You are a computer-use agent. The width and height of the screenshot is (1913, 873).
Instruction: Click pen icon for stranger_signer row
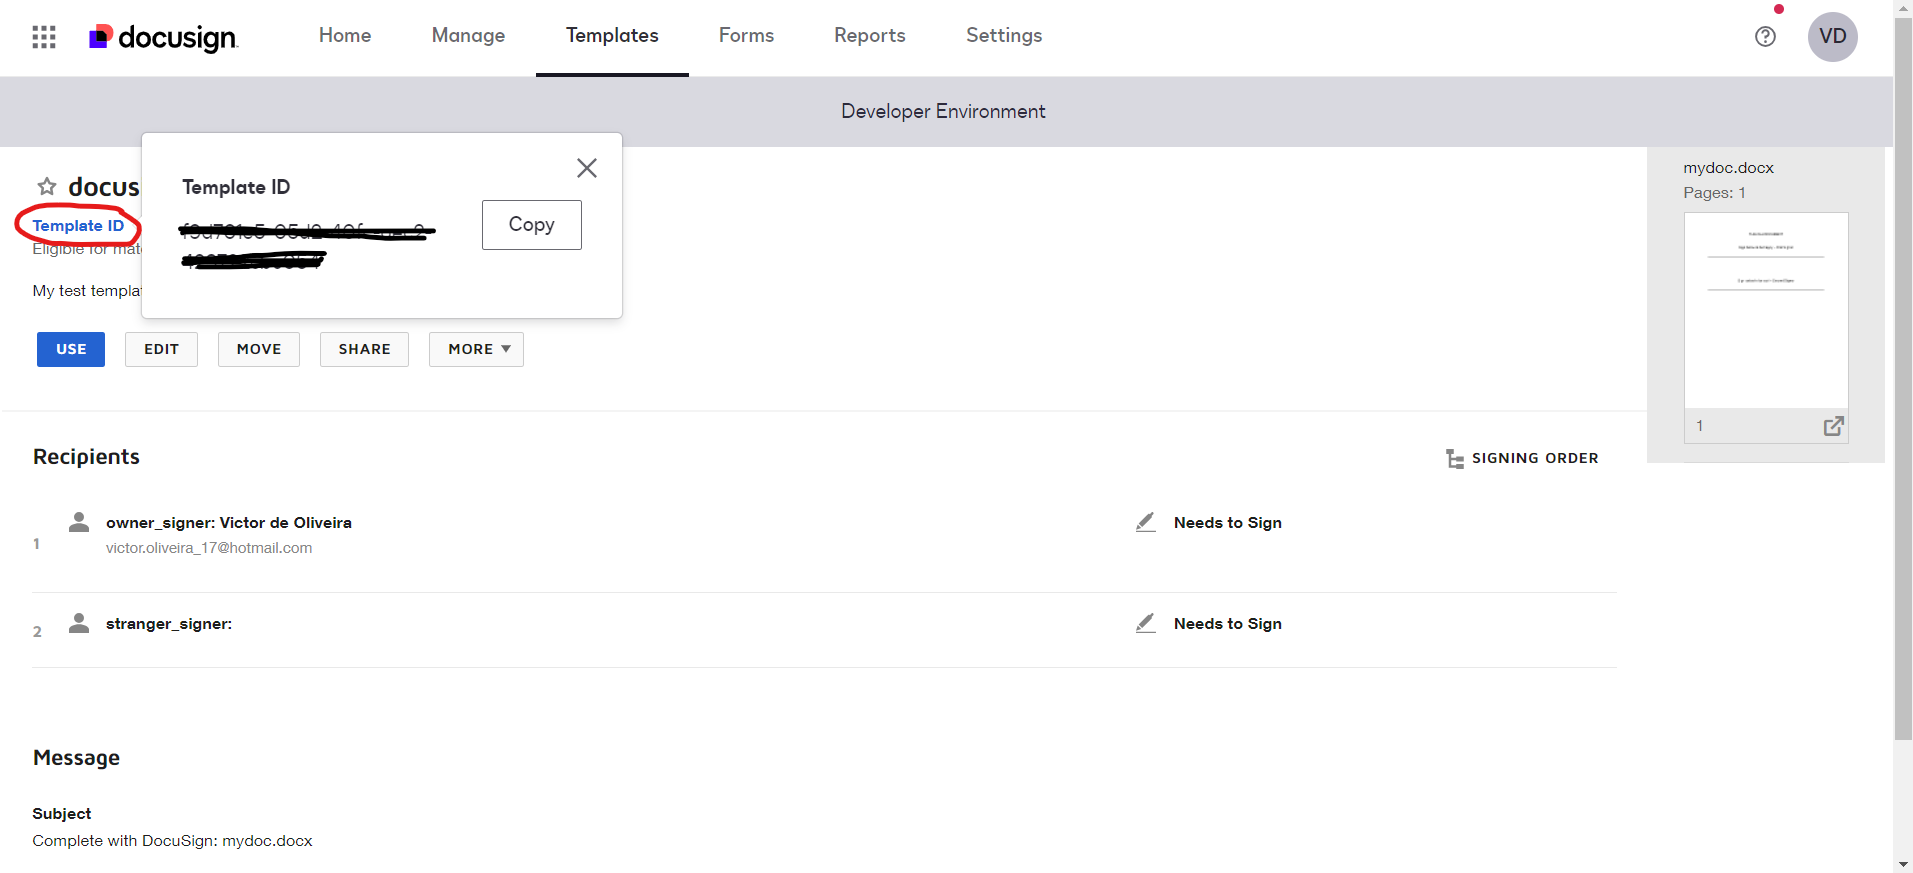coord(1146,623)
